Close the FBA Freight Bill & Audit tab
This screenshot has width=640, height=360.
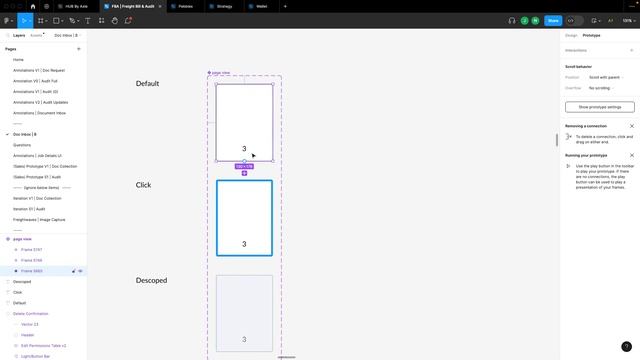click(x=160, y=7)
